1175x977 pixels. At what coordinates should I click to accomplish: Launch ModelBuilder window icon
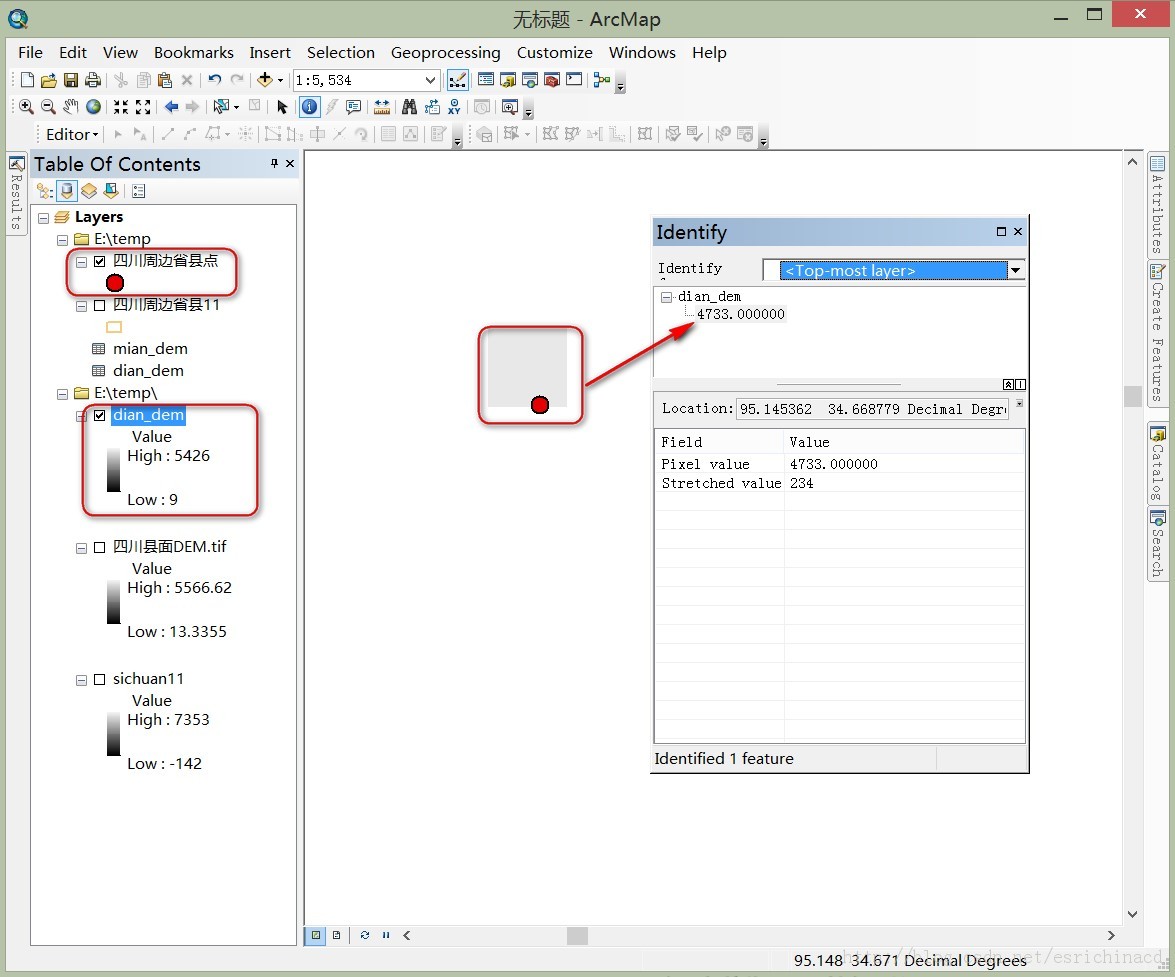point(602,79)
